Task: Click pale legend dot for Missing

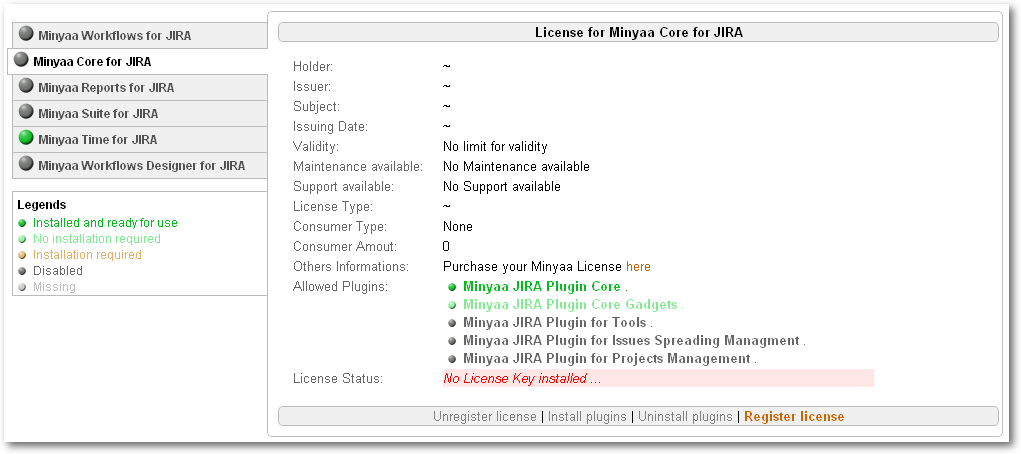Action: pos(22,287)
